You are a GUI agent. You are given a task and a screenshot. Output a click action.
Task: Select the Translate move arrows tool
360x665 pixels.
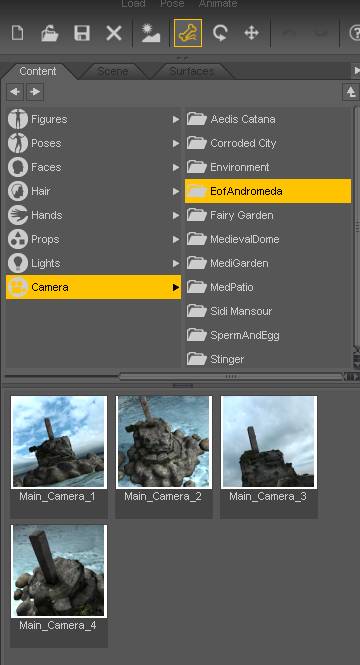[251, 33]
